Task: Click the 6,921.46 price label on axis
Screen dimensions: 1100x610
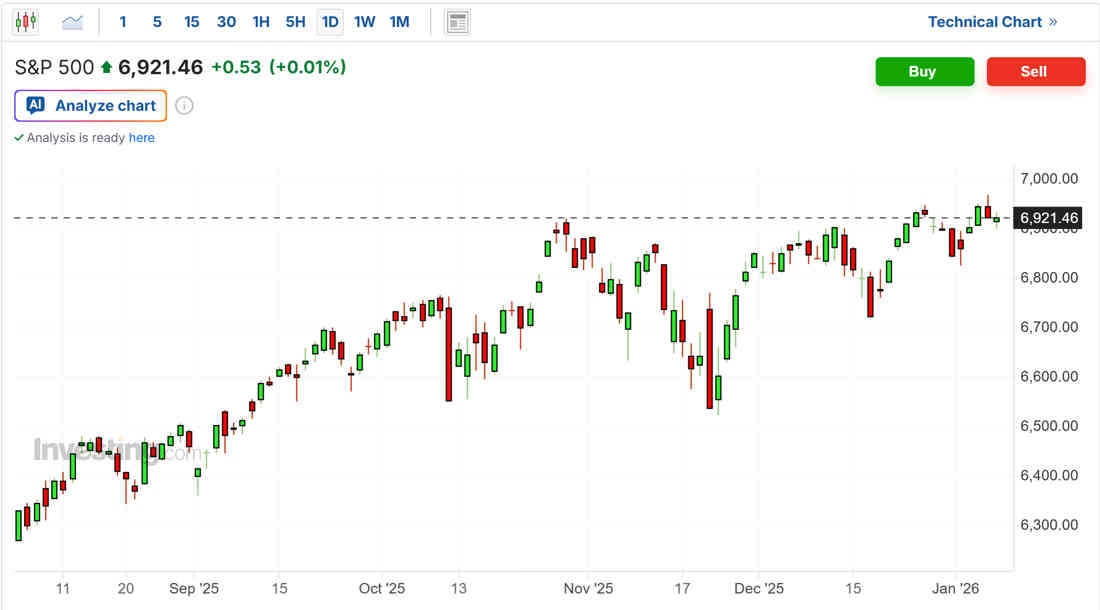Action: point(1049,218)
